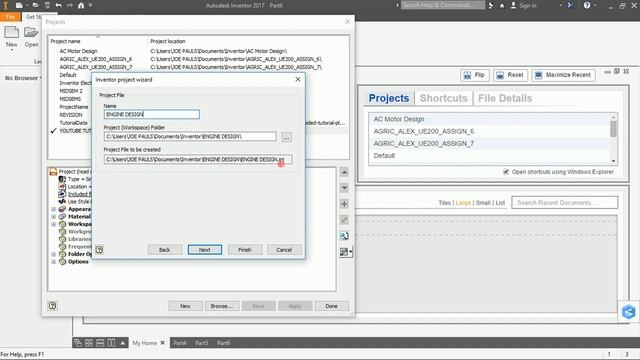
Task: Click the help icon in the Projects dialog
Action: coord(52,306)
